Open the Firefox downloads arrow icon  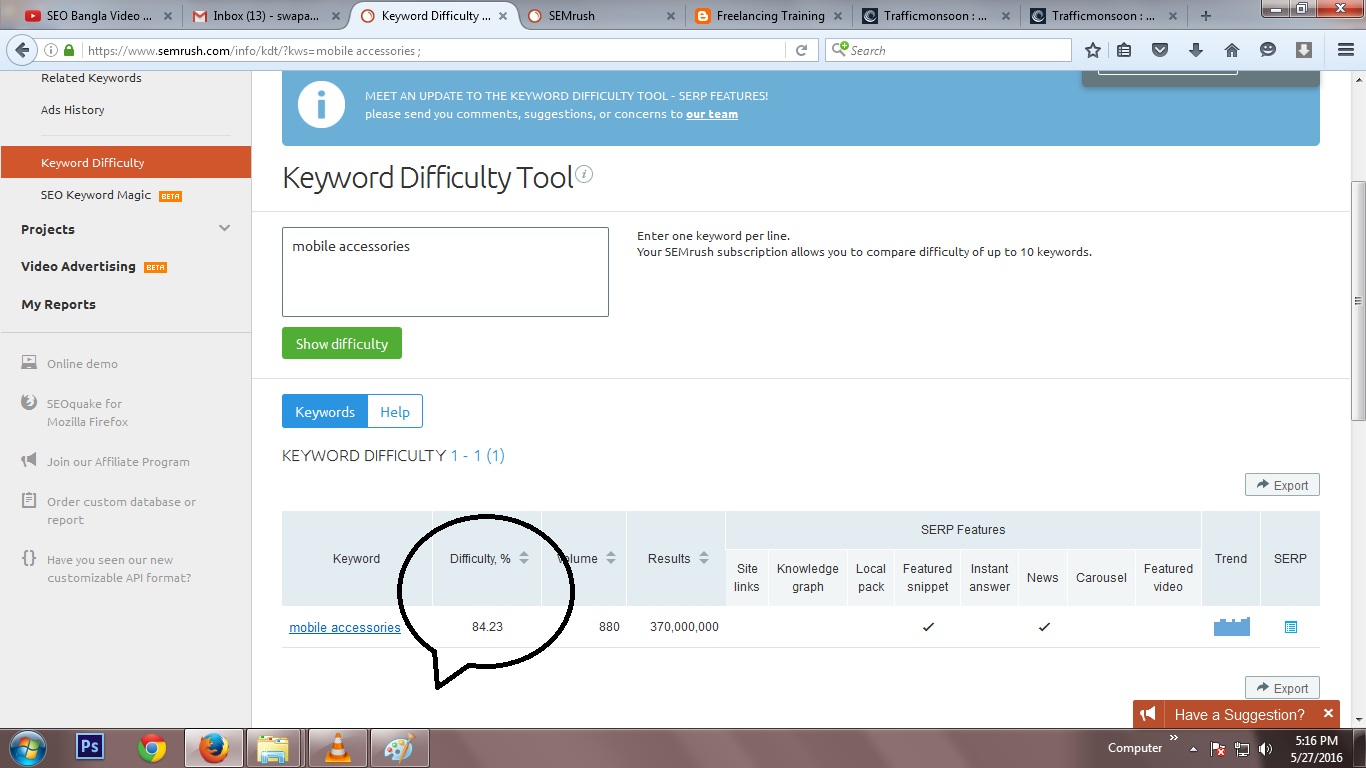point(1195,50)
